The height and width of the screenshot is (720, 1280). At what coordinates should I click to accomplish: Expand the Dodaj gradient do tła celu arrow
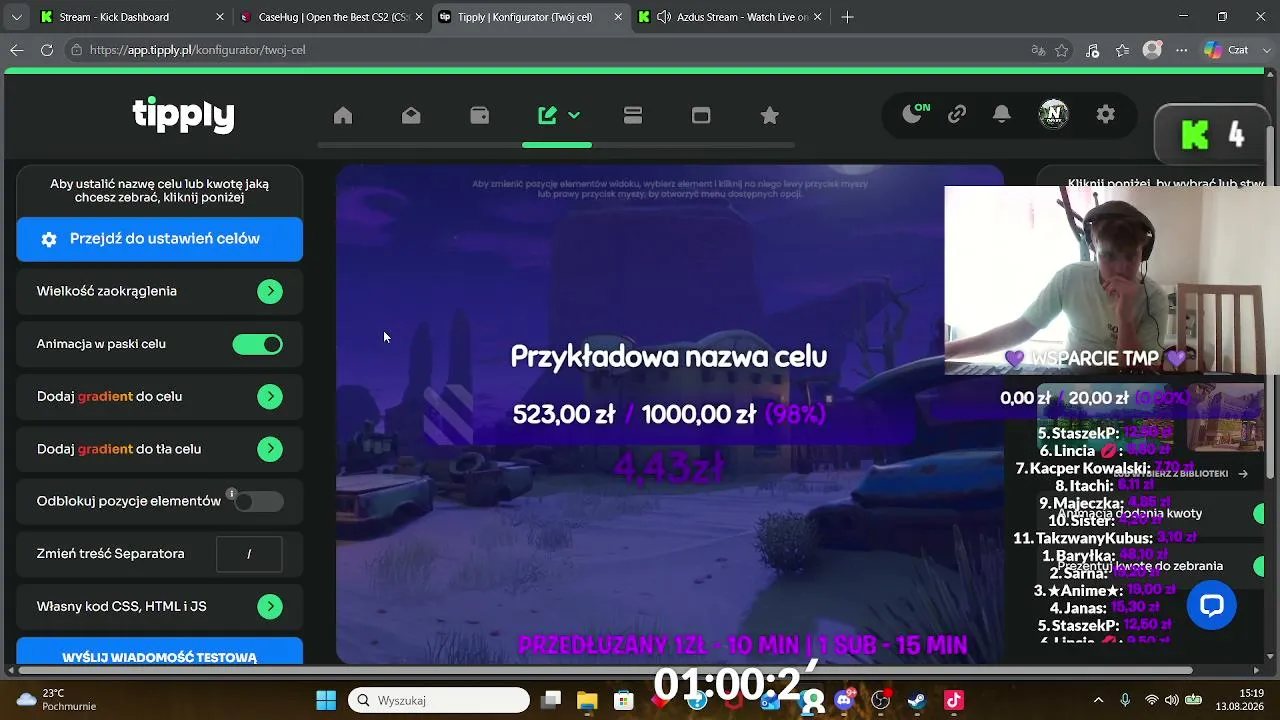(x=270, y=449)
